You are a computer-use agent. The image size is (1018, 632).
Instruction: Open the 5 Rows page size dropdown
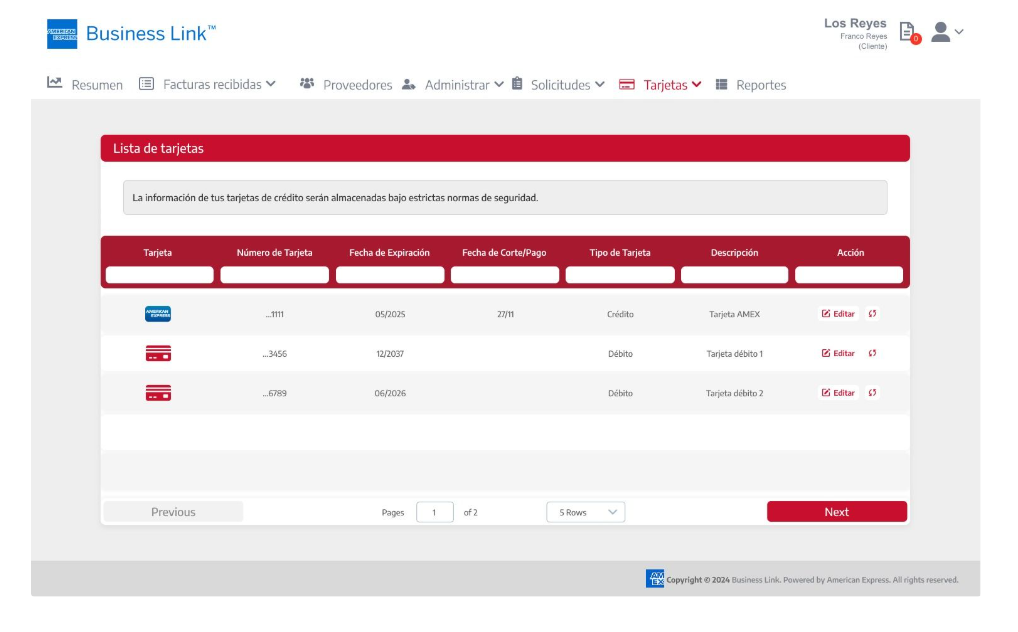585,512
